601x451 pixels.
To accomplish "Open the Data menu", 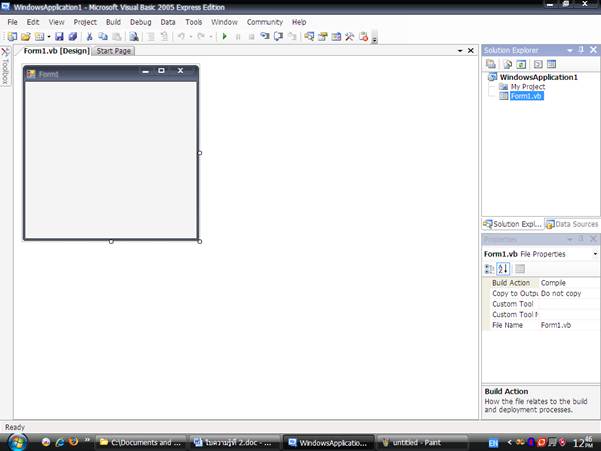I will click(168, 22).
